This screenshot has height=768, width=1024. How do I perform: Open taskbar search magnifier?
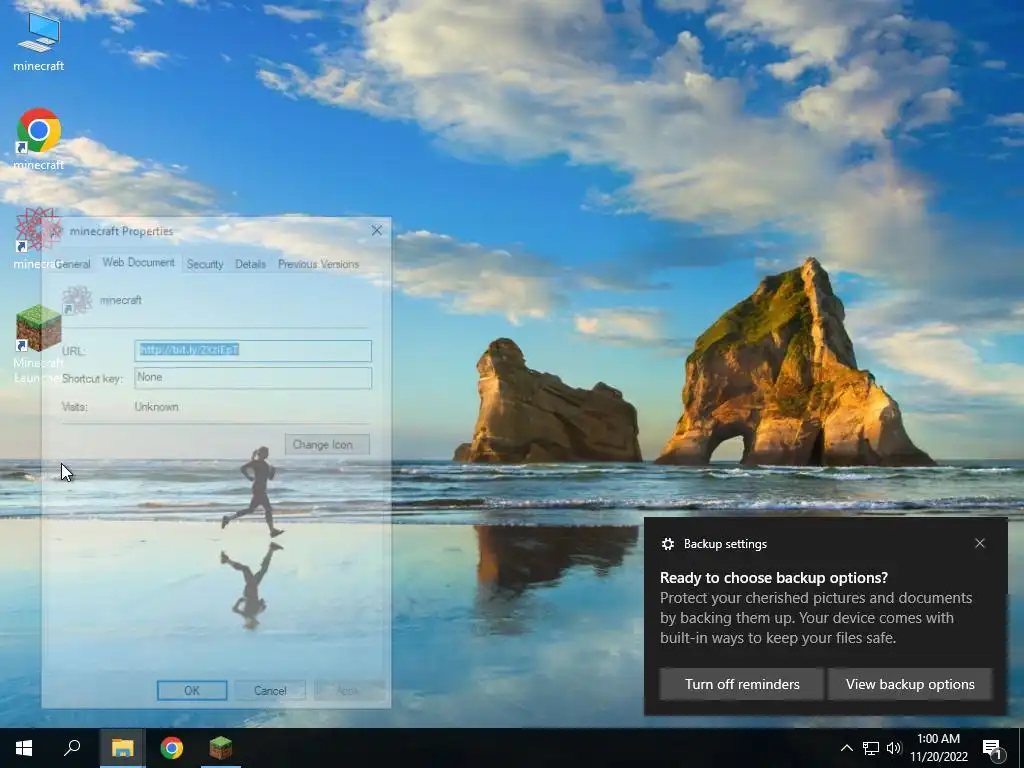[x=72, y=748]
